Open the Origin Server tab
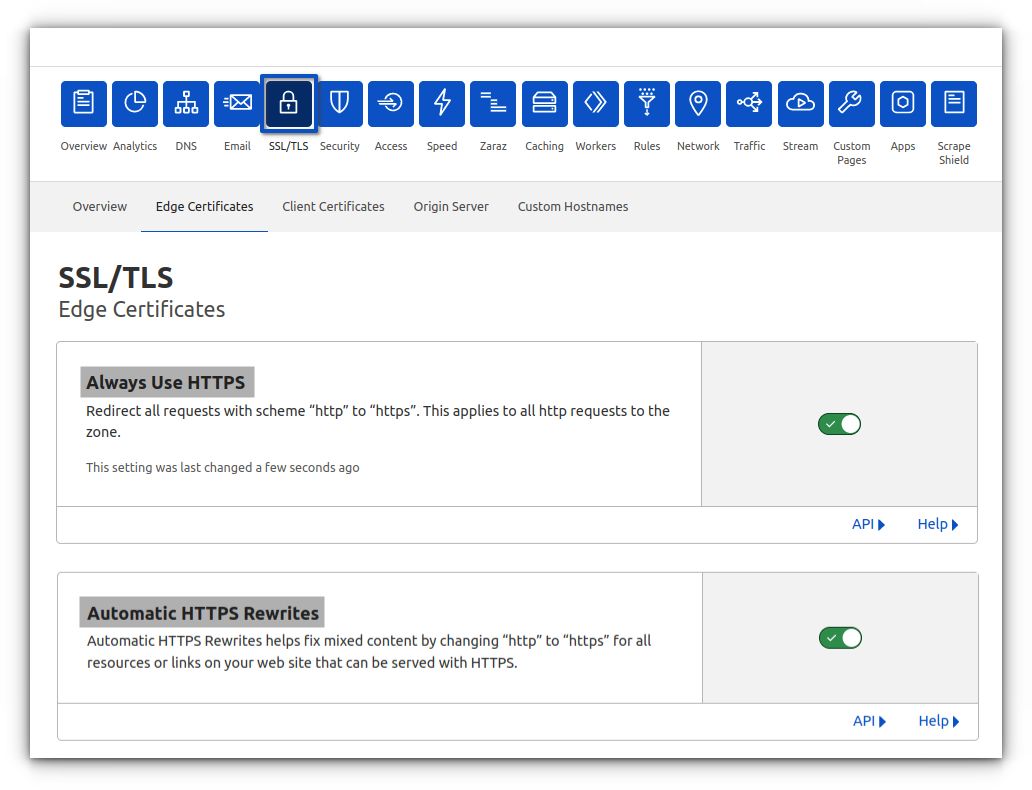The height and width of the screenshot is (790, 1032). (450, 206)
